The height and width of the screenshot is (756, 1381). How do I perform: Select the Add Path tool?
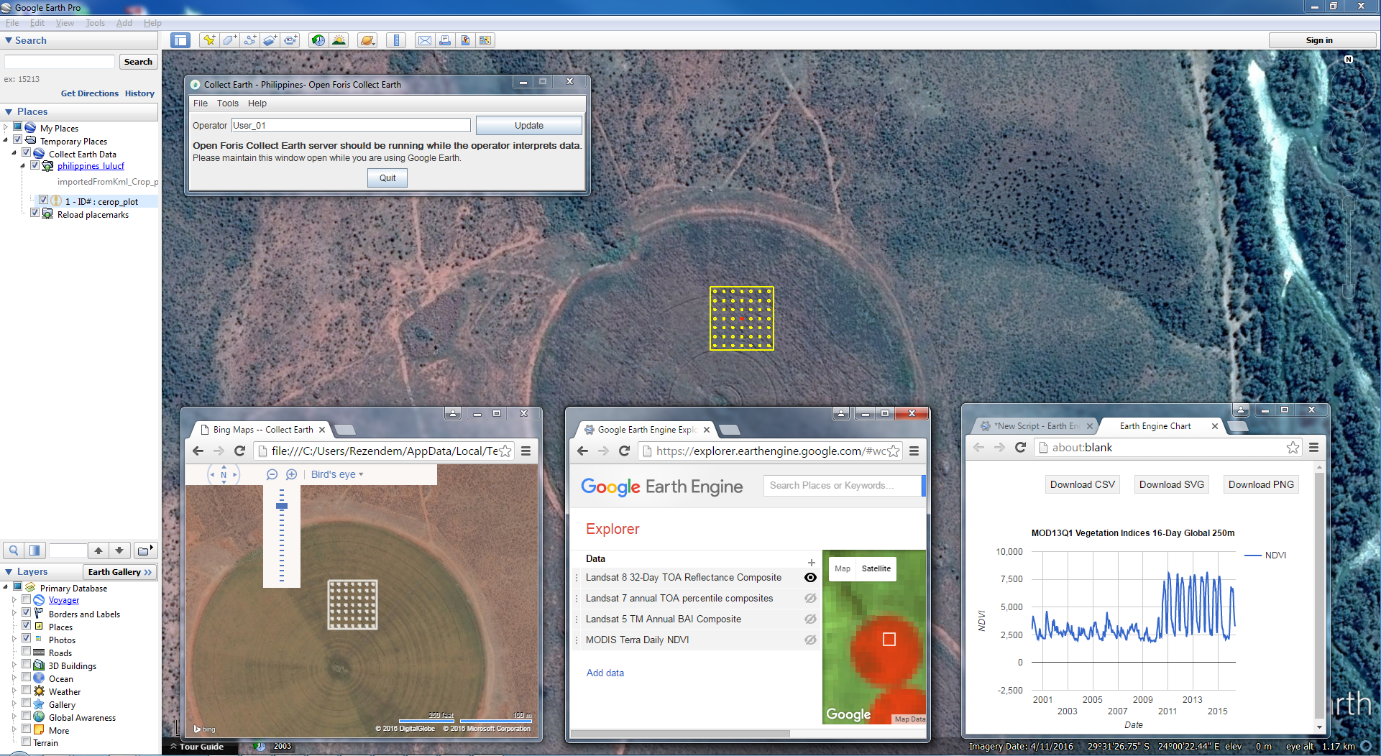click(250, 40)
